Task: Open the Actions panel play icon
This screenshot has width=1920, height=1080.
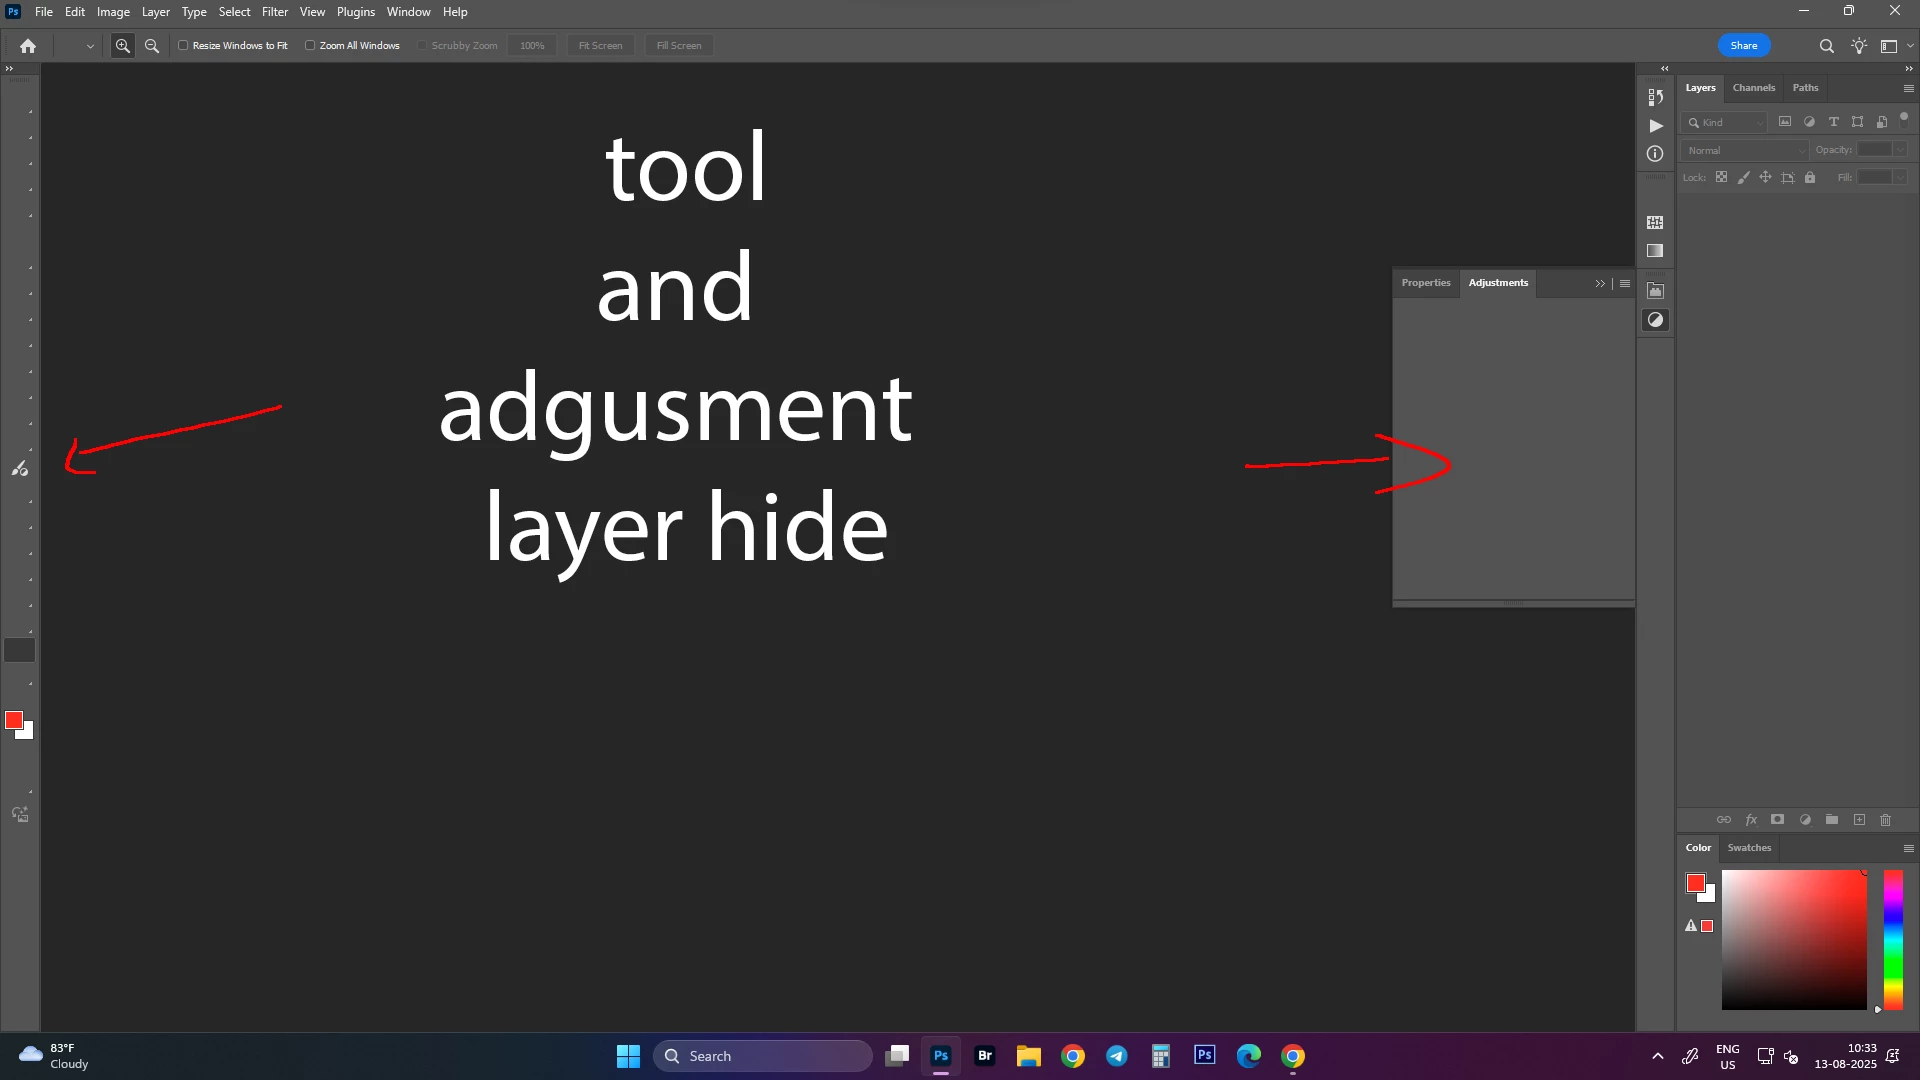Action: point(1656,126)
